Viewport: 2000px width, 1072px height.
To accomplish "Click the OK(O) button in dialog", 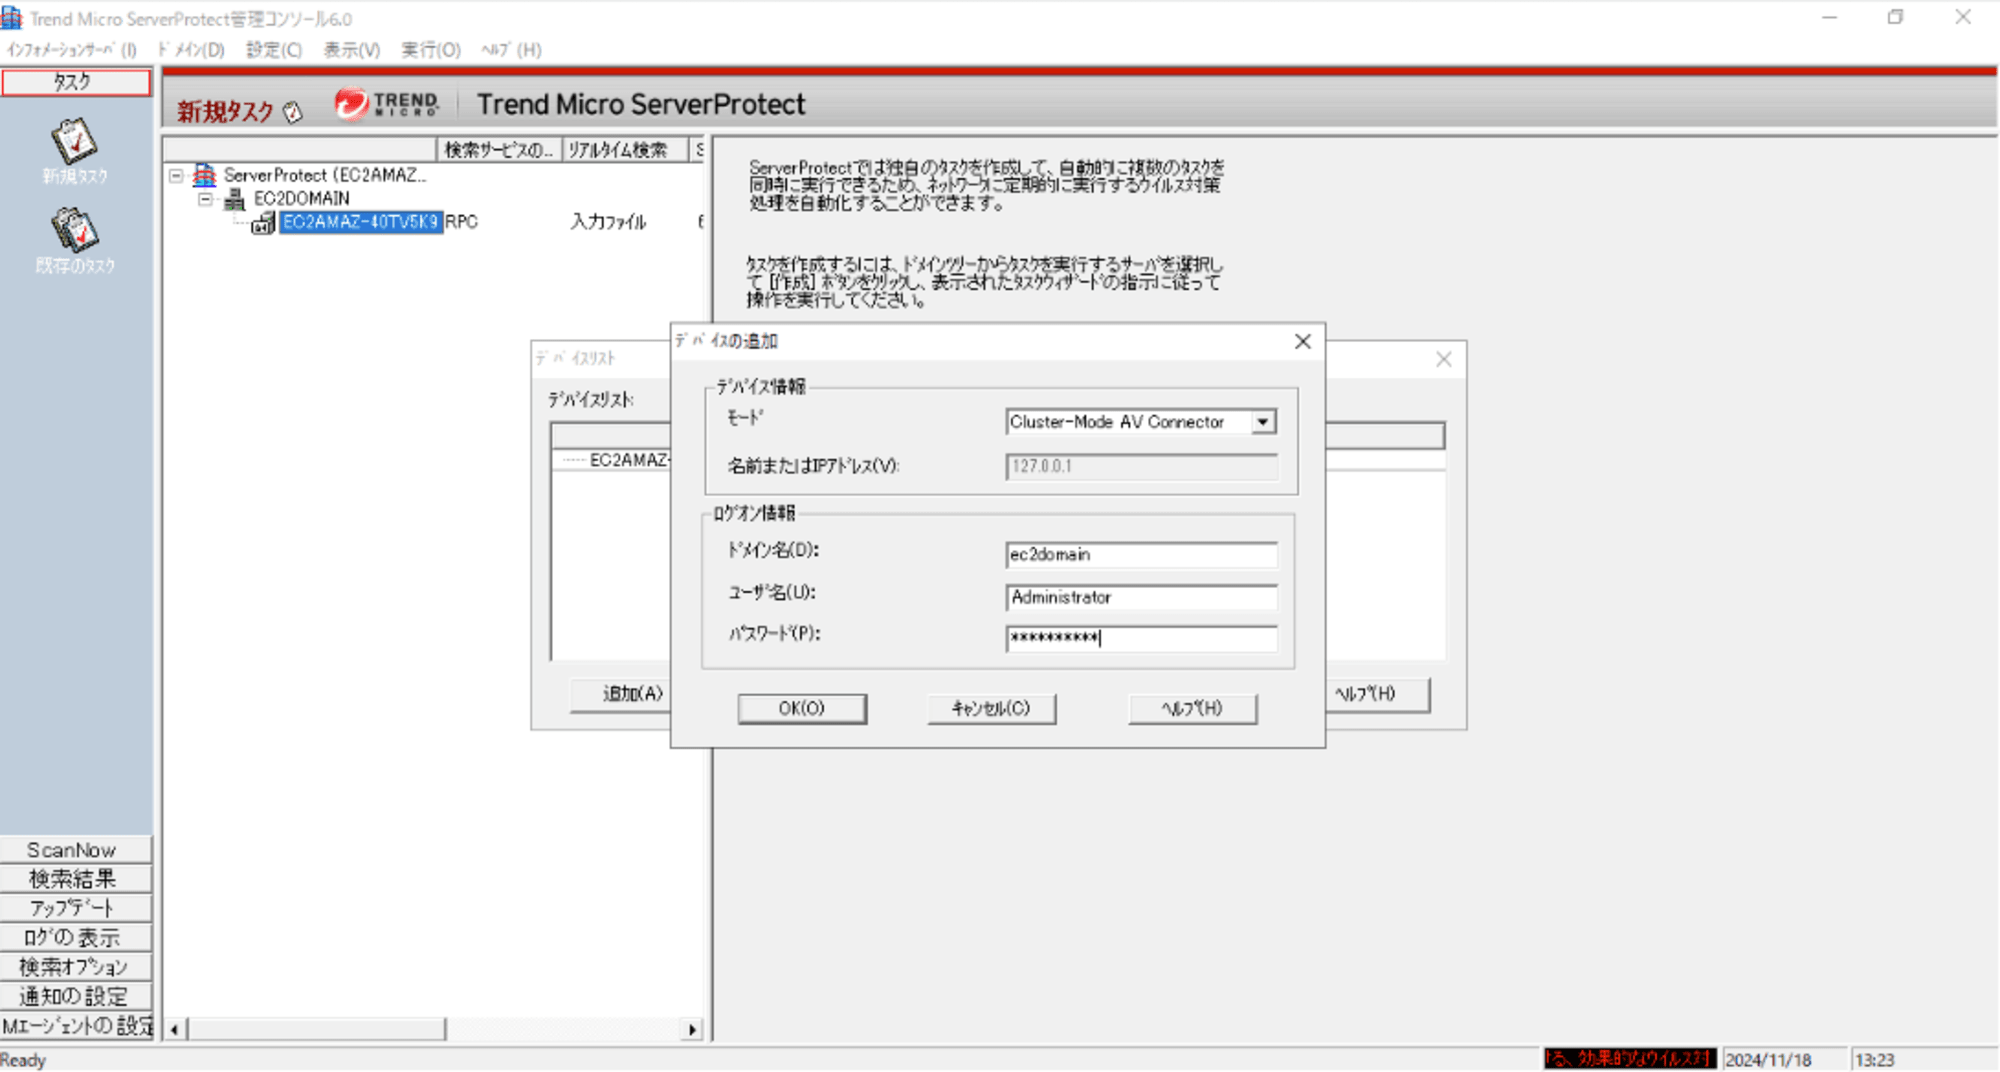I will (802, 708).
